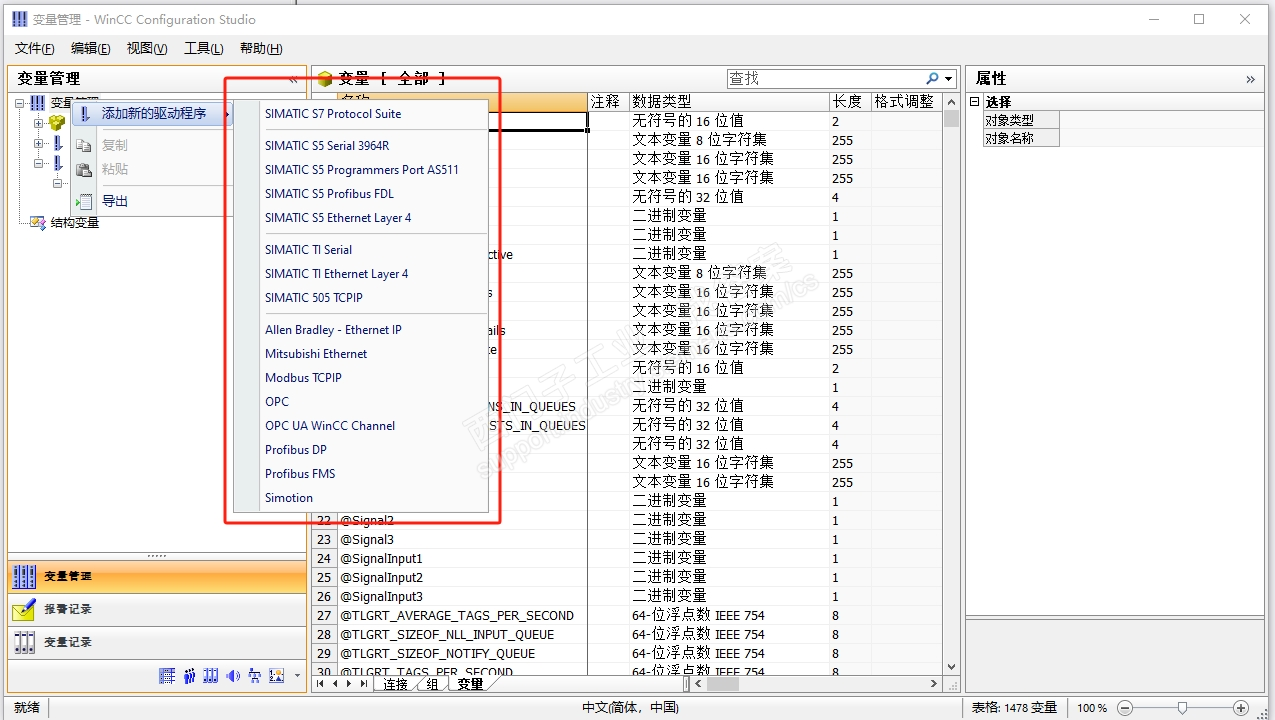Open the 编辑(E) menu
This screenshot has width=1275, height=720.
[x=91, y=48]
